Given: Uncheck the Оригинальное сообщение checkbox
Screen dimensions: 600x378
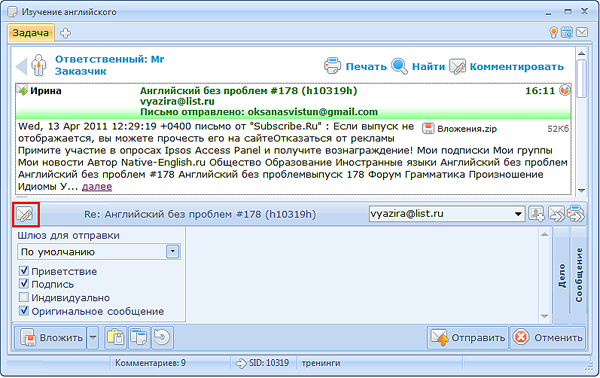Looking at the screenshot, I should click(24, 311).
